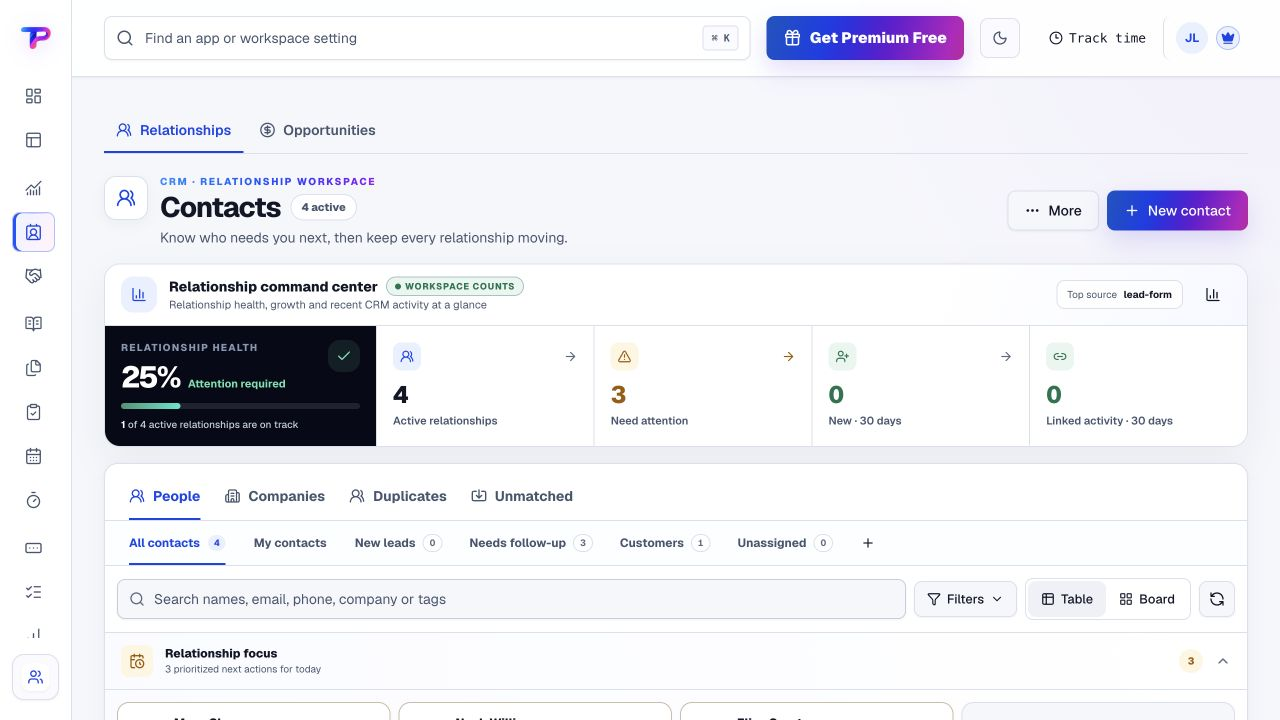Show the Needs follow-up view
1280x720 pixels.
[531, 543]
